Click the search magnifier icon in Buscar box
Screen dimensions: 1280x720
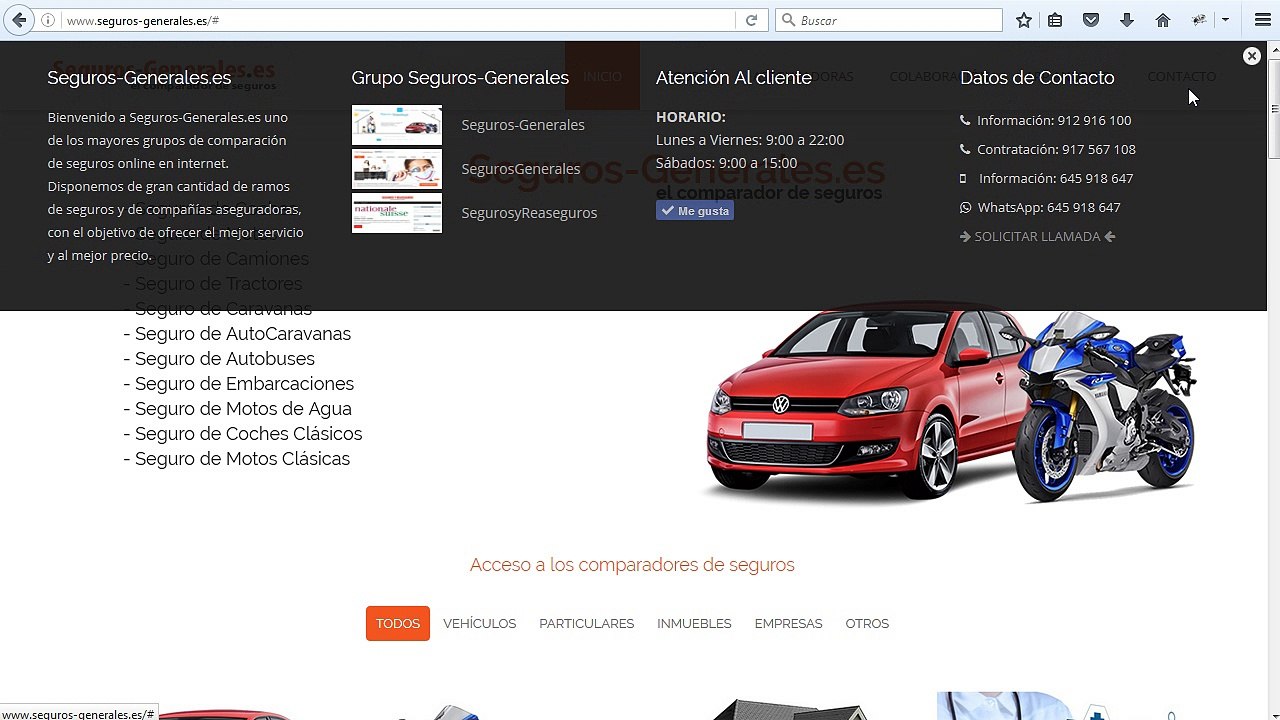pos(788,20)
